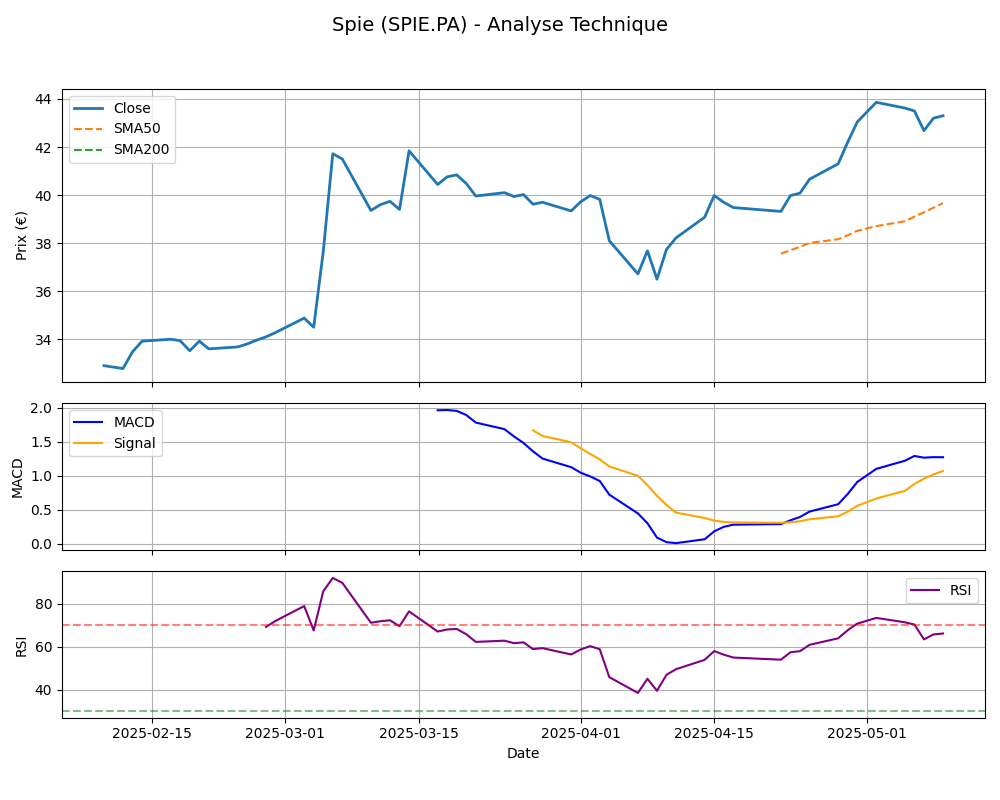Click the blue Close line swatch in legend
Viewport: 1000px width, 800px height.
(x=89, y=108)
